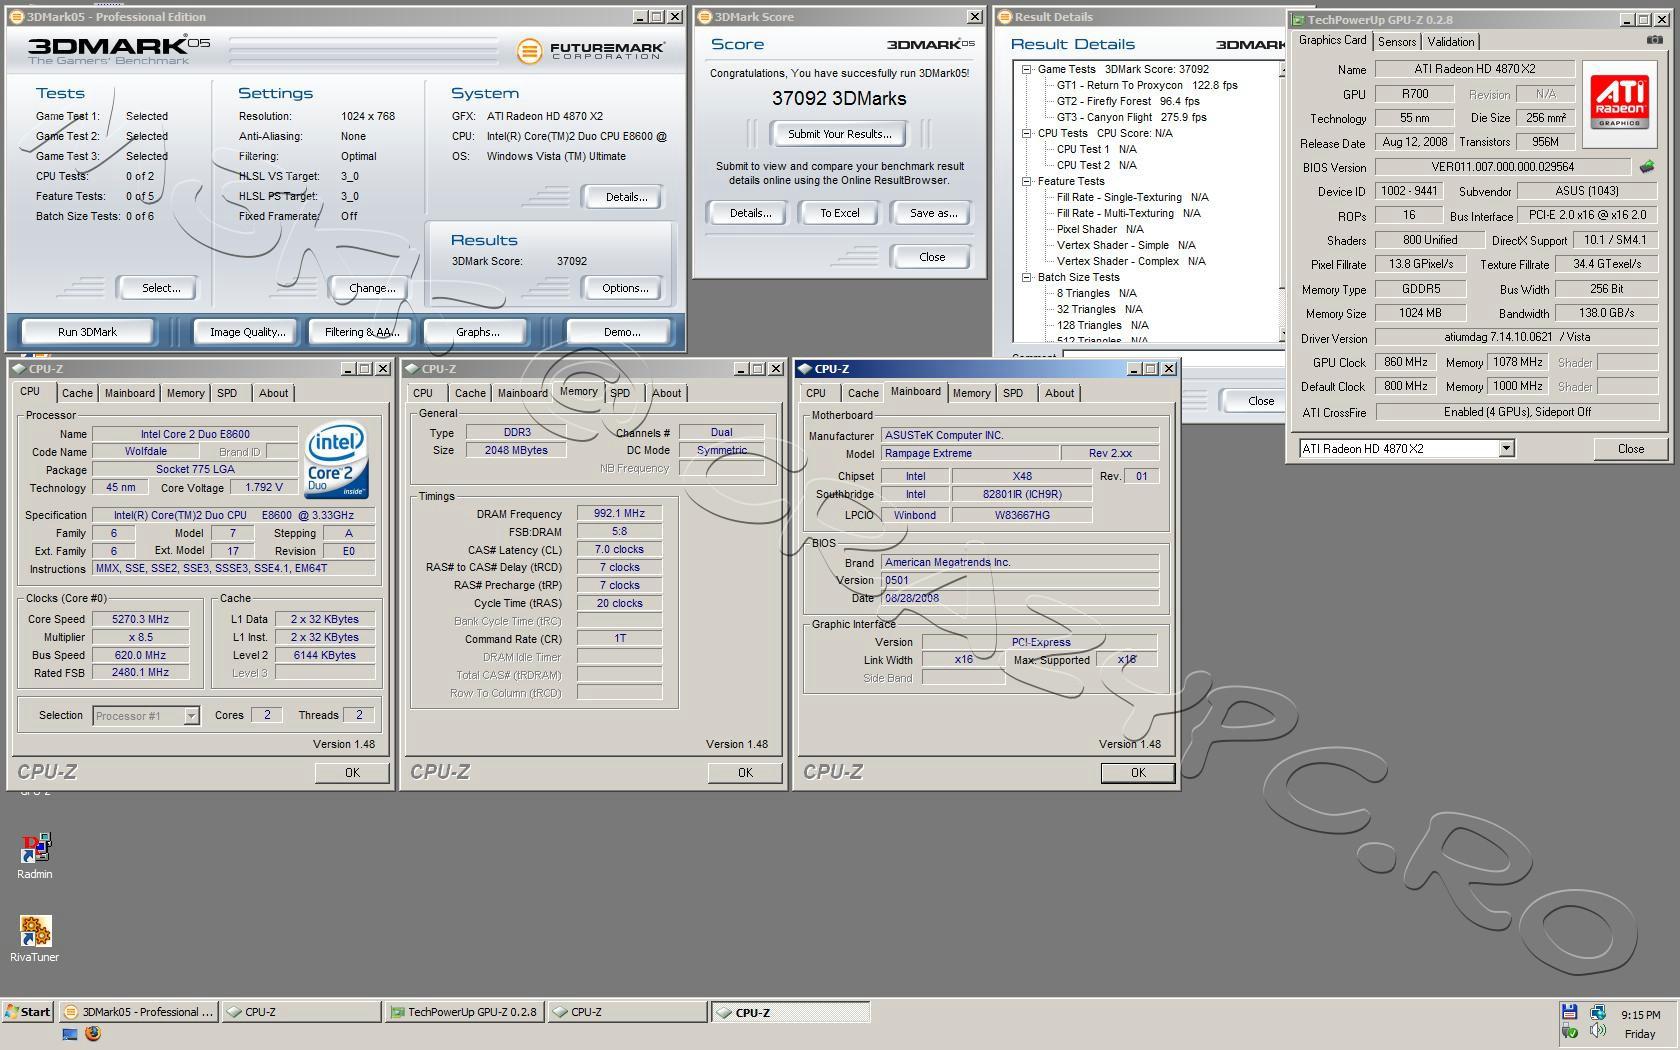Screen dimensions: 1680x1050
Task: Open the Radmin desktop shortcut
Action: coord(35,856)
